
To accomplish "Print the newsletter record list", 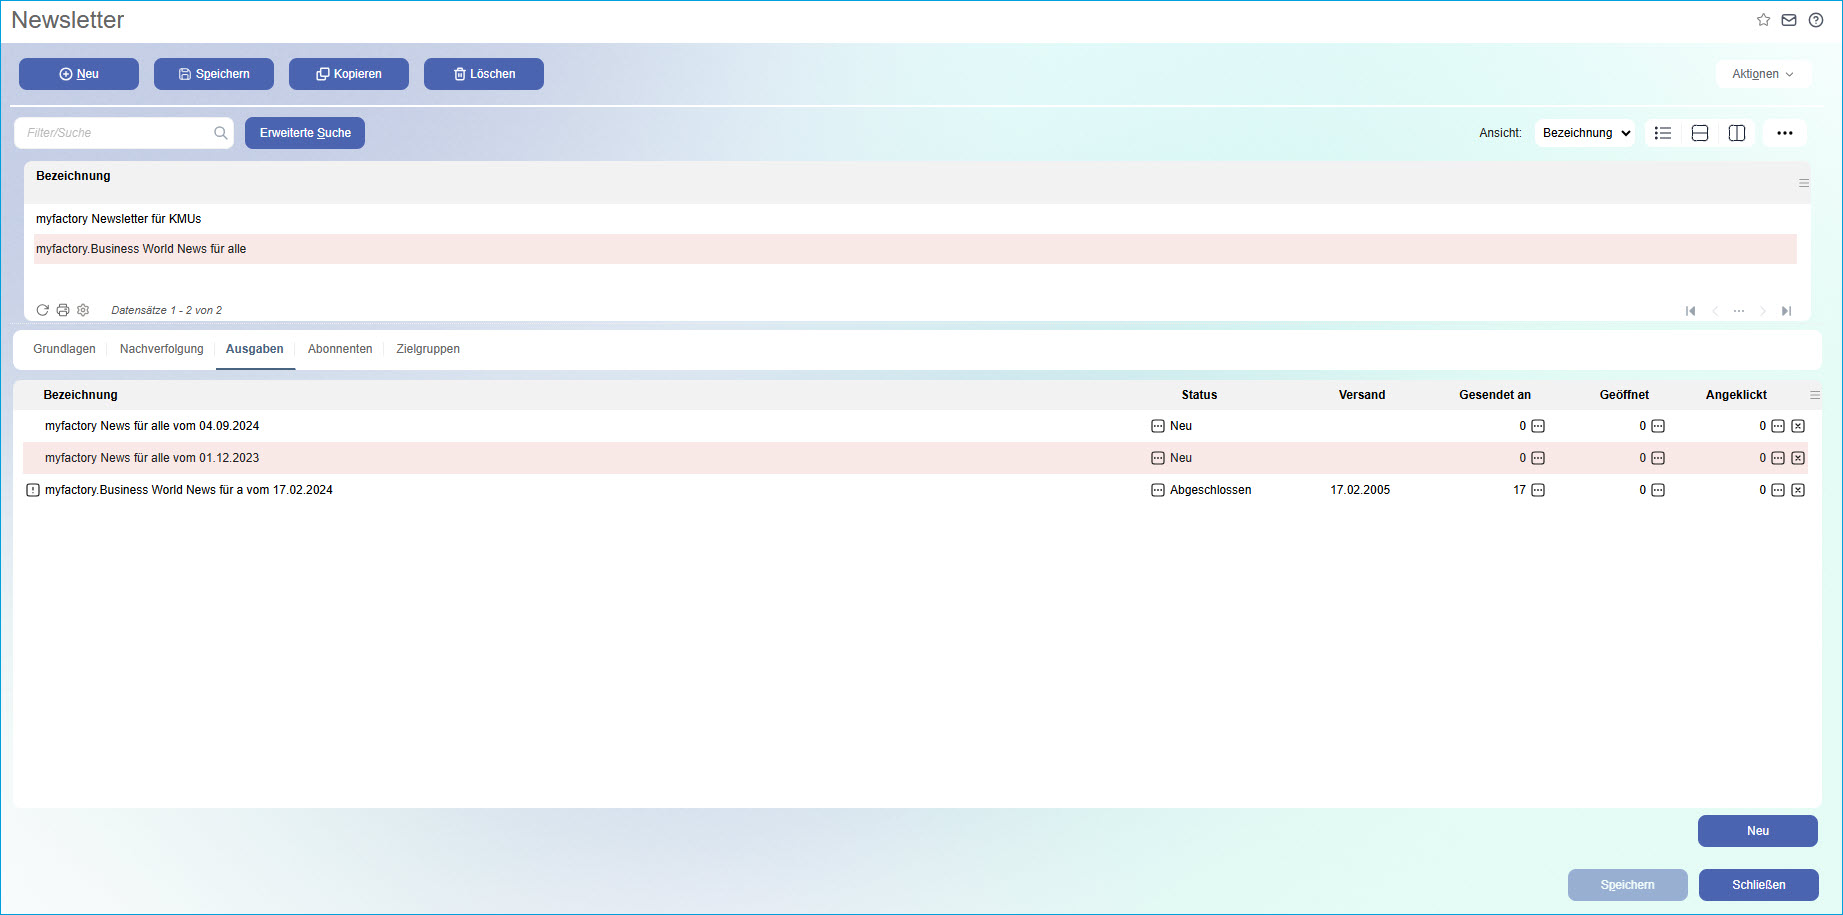I will click(x=63, y=310).
